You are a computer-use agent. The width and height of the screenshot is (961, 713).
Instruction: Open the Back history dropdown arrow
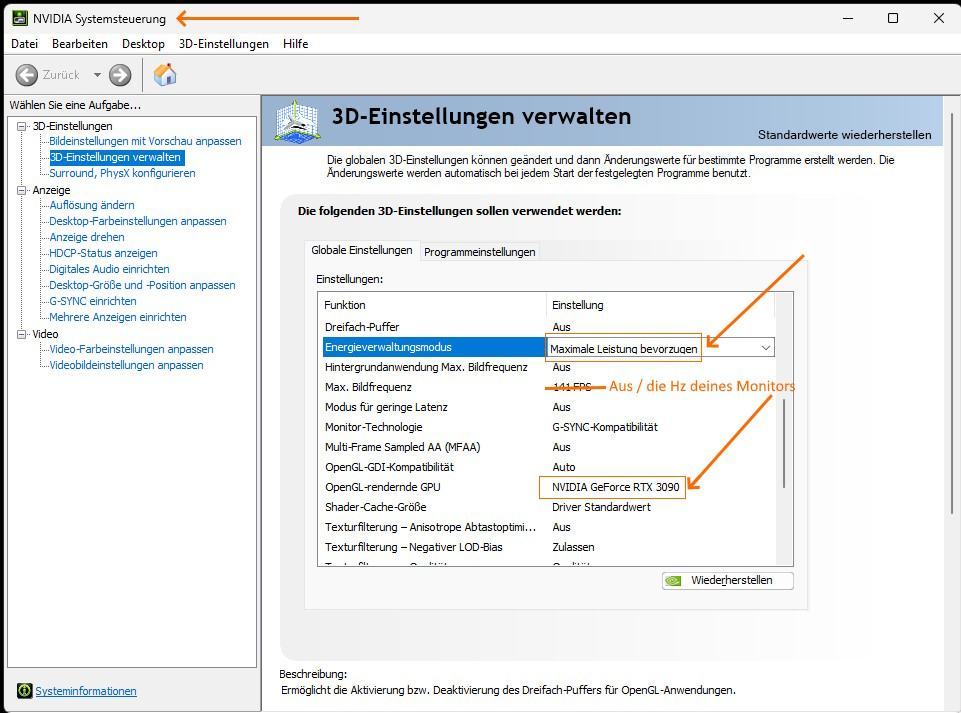(97, 75)
